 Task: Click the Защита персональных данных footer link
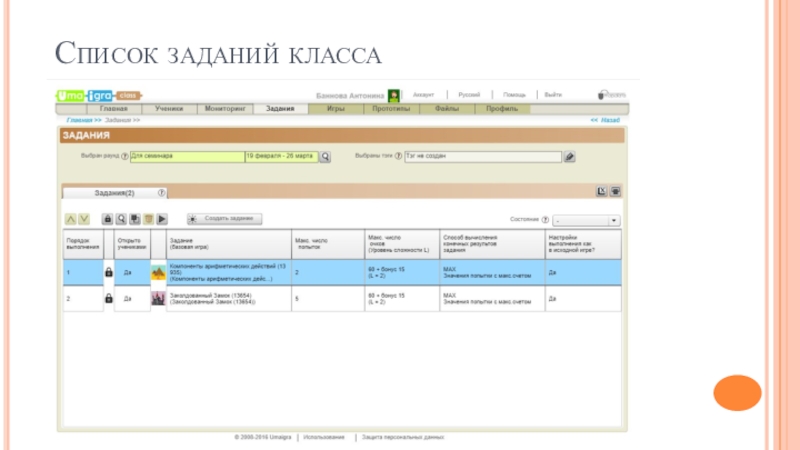(x=403, y=437)
